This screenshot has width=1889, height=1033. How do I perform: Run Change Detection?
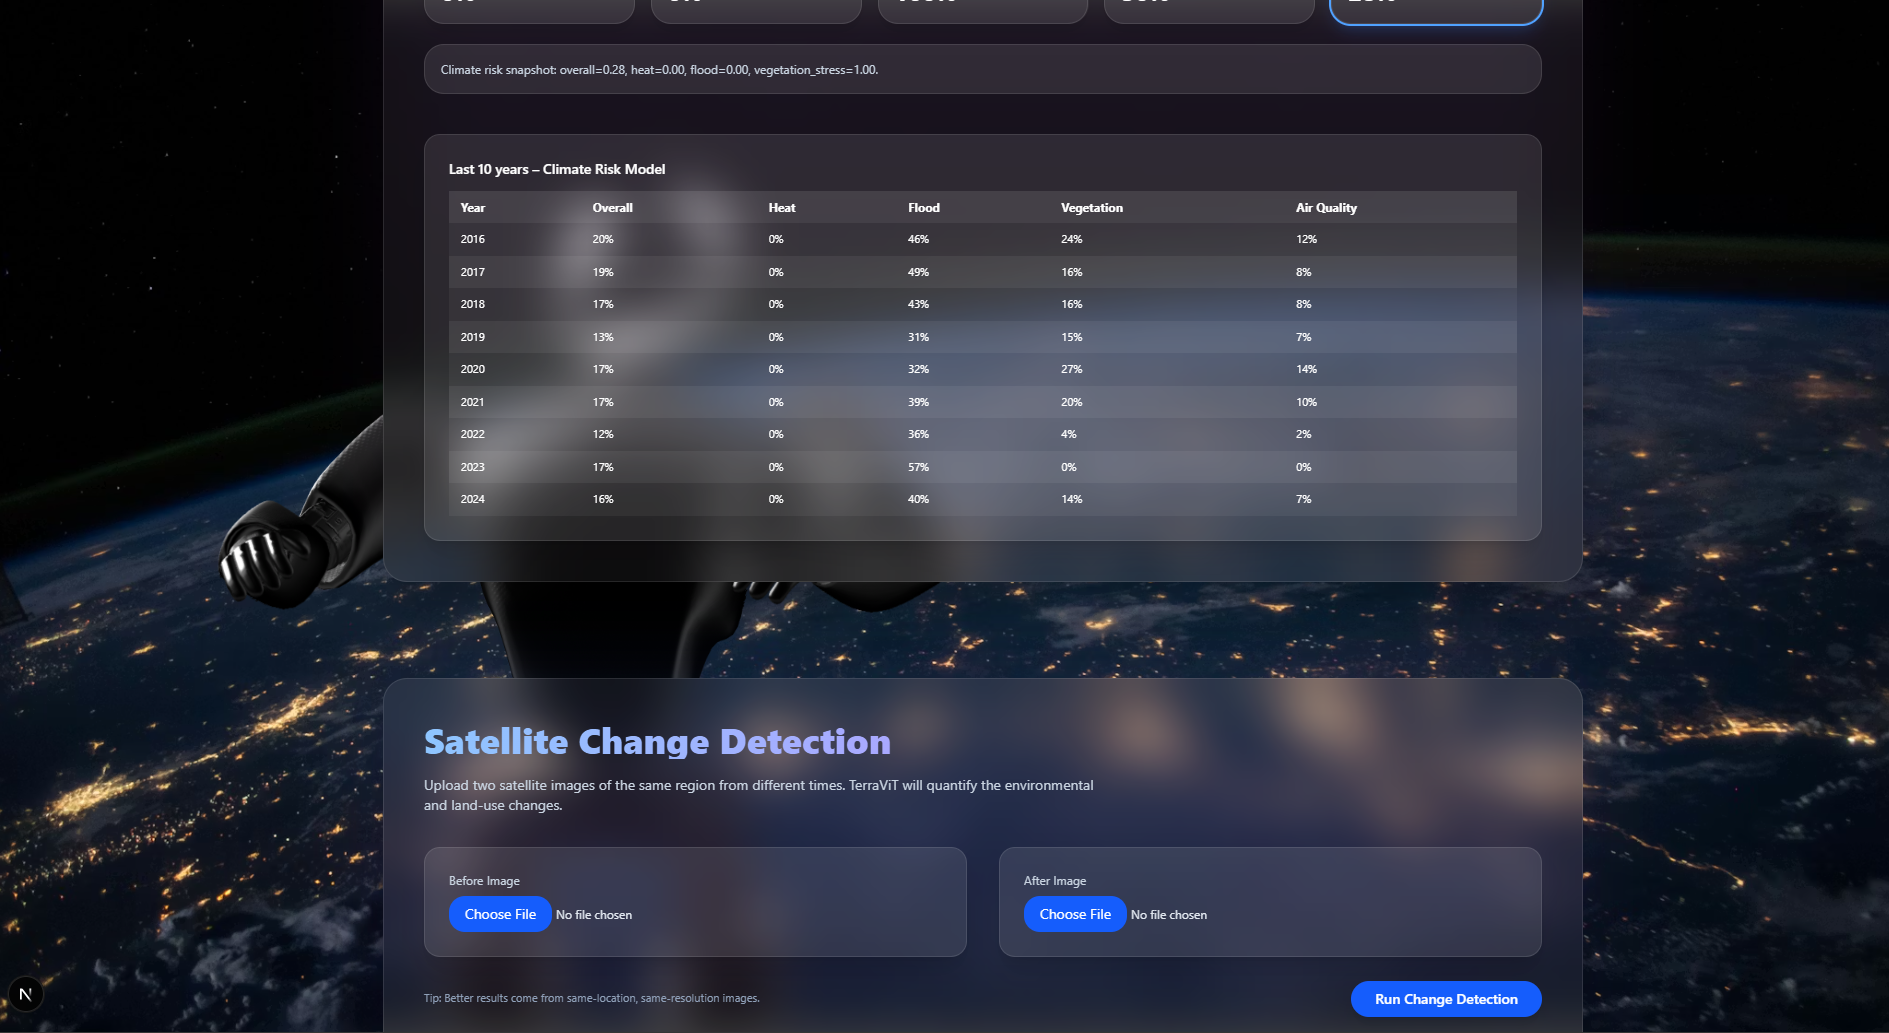1446,999
